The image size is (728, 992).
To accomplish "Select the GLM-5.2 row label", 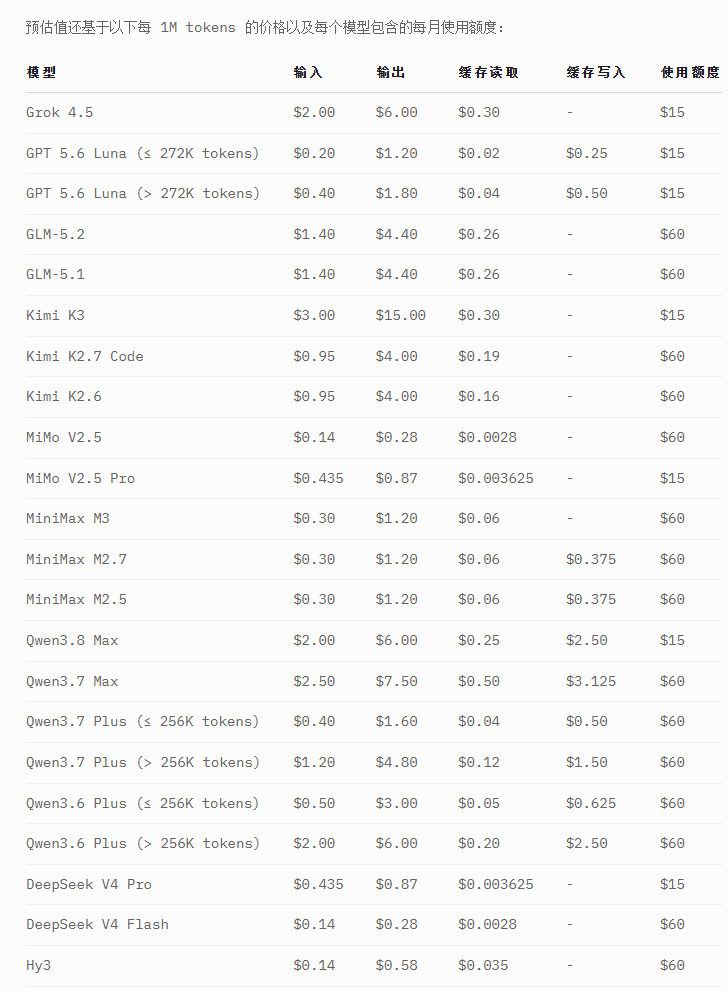I will 55,234.
